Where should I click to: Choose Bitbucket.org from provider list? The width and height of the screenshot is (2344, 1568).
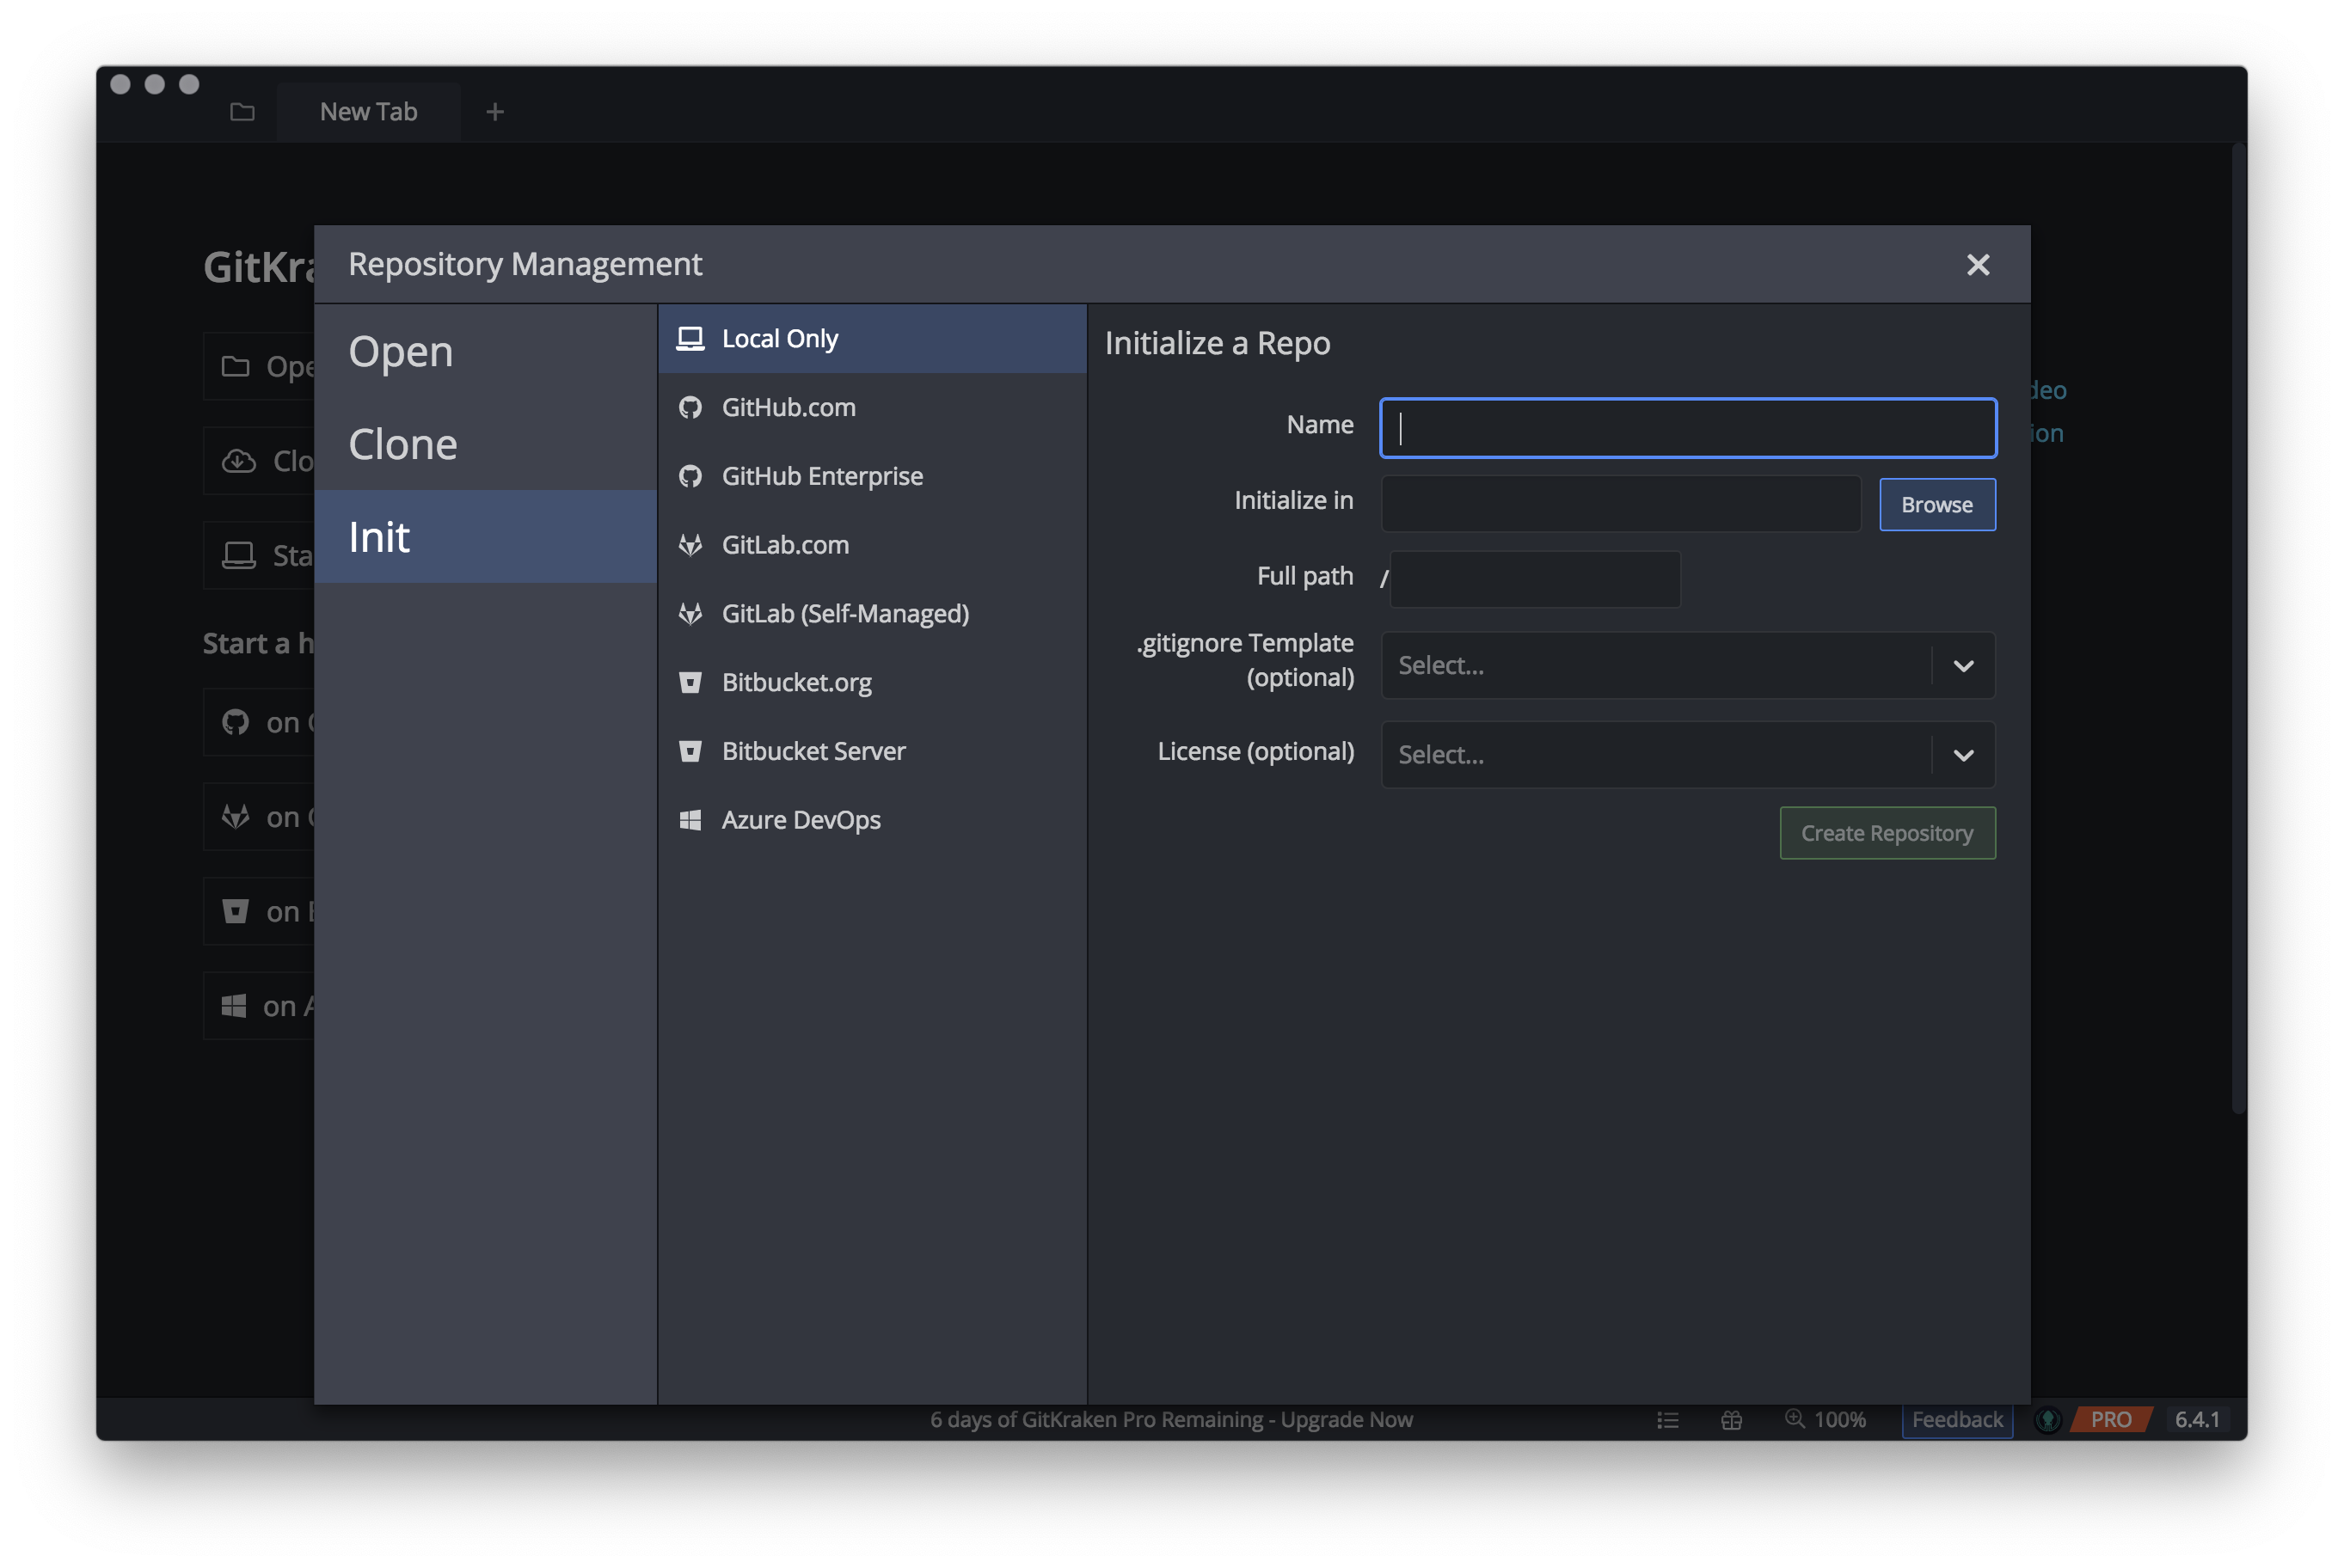tap(796, 683)
